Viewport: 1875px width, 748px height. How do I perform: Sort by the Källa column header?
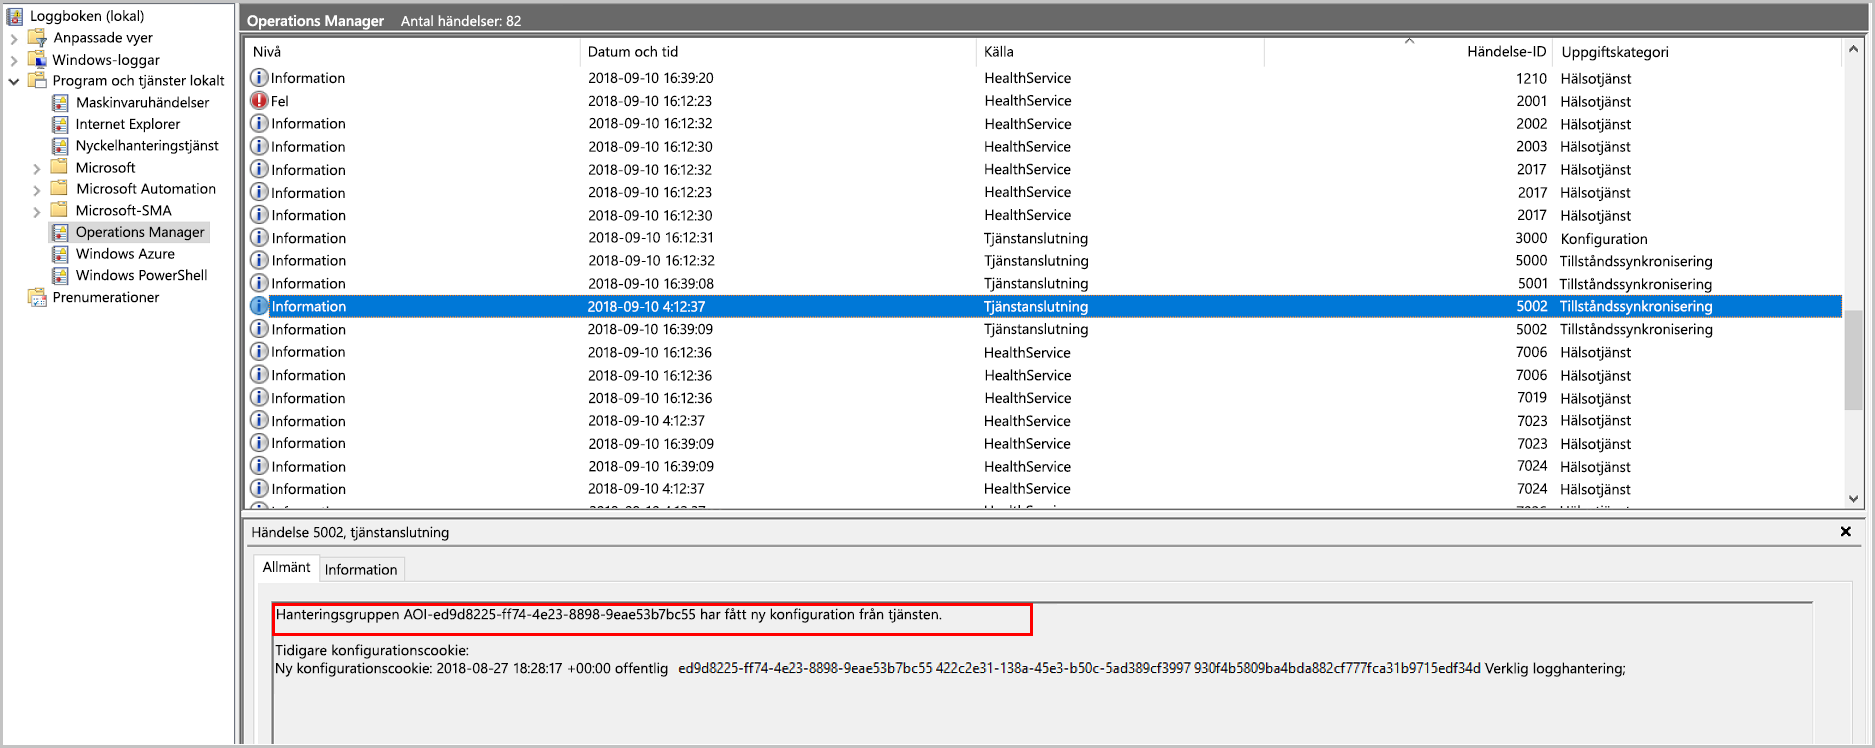click(x=1119, y=52)
